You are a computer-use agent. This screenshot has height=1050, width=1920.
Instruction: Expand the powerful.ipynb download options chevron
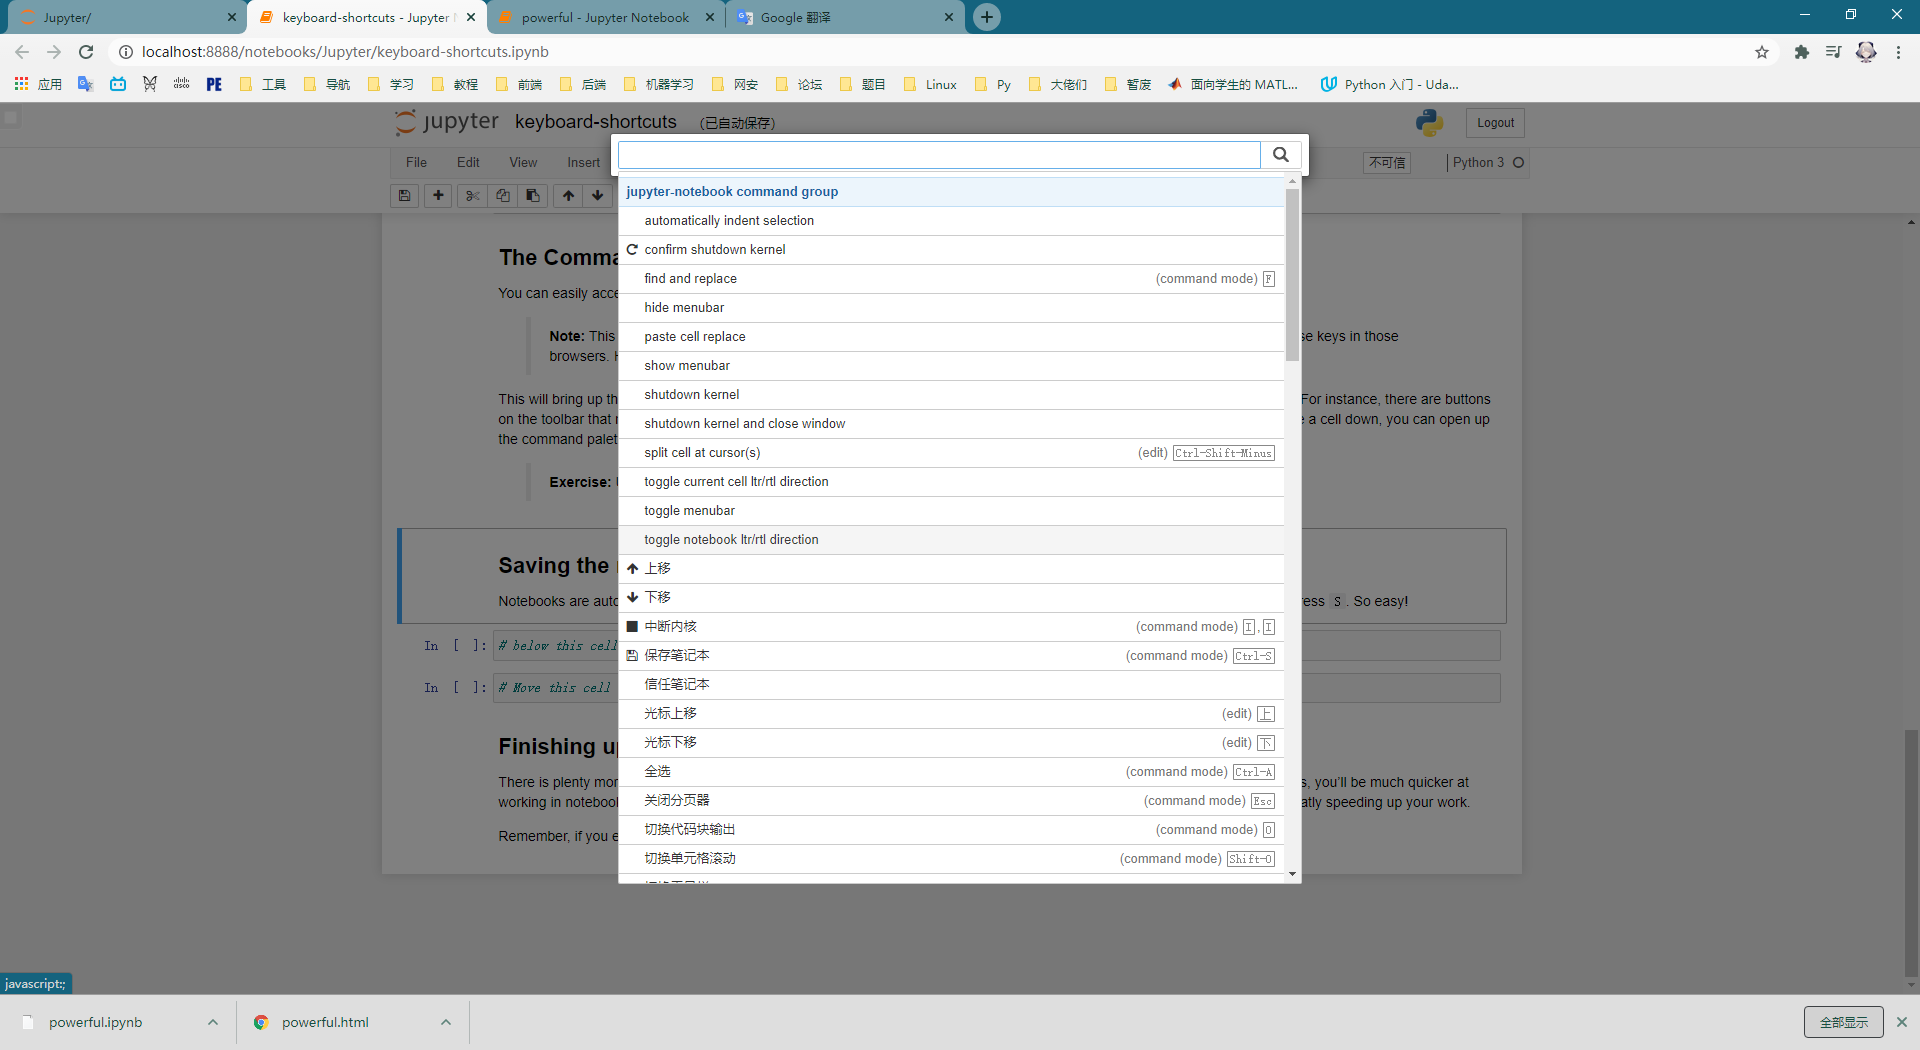tap(213, 1022)
